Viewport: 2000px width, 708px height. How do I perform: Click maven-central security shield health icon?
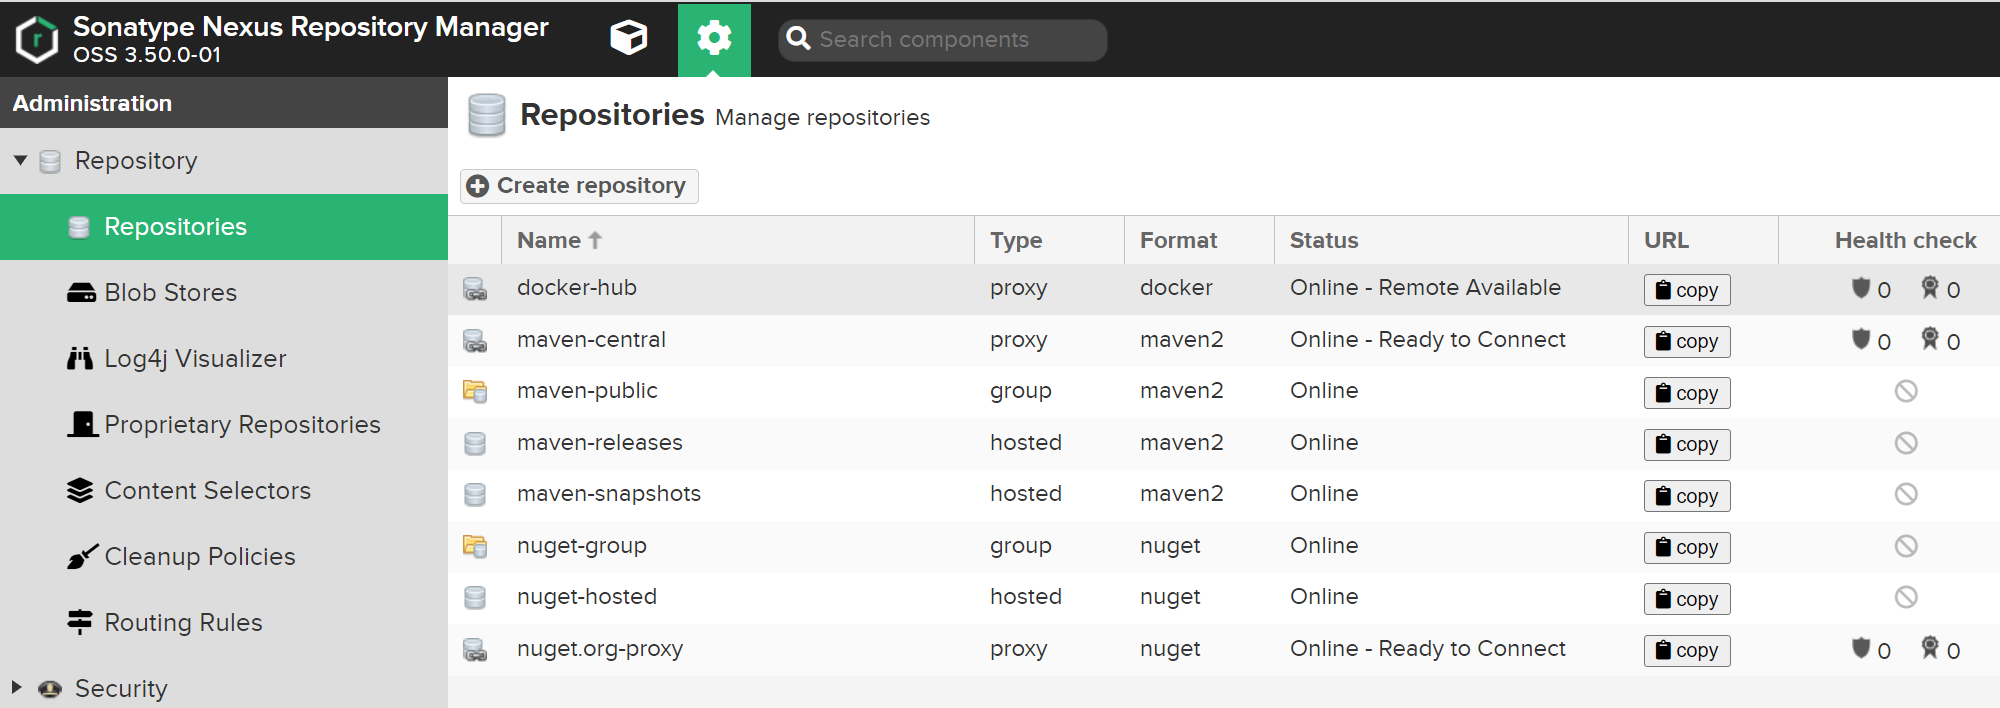pyautogui.click(x=1861, y=339)
